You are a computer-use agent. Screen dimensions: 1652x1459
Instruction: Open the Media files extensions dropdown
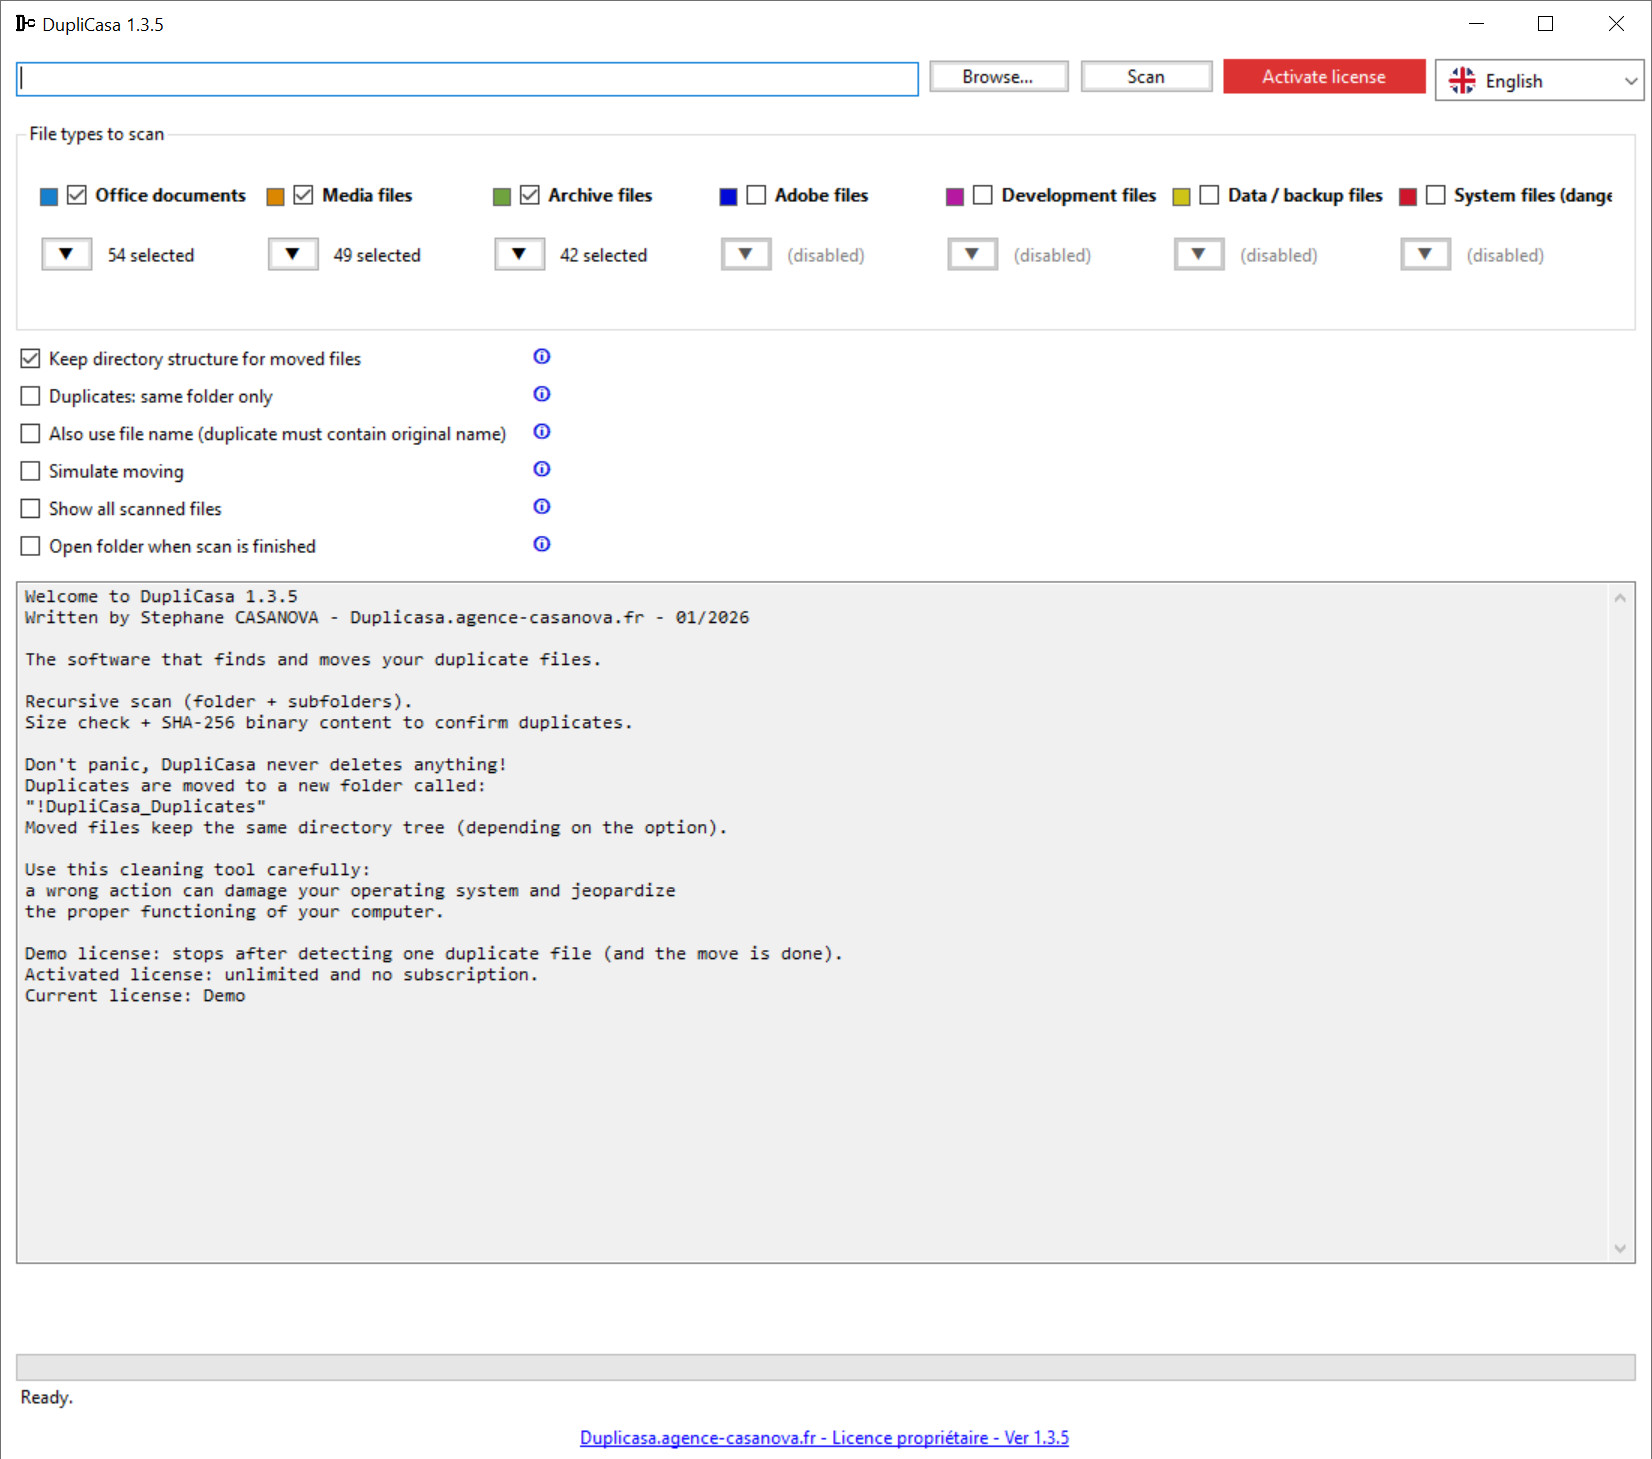click(x=293, y=255)
